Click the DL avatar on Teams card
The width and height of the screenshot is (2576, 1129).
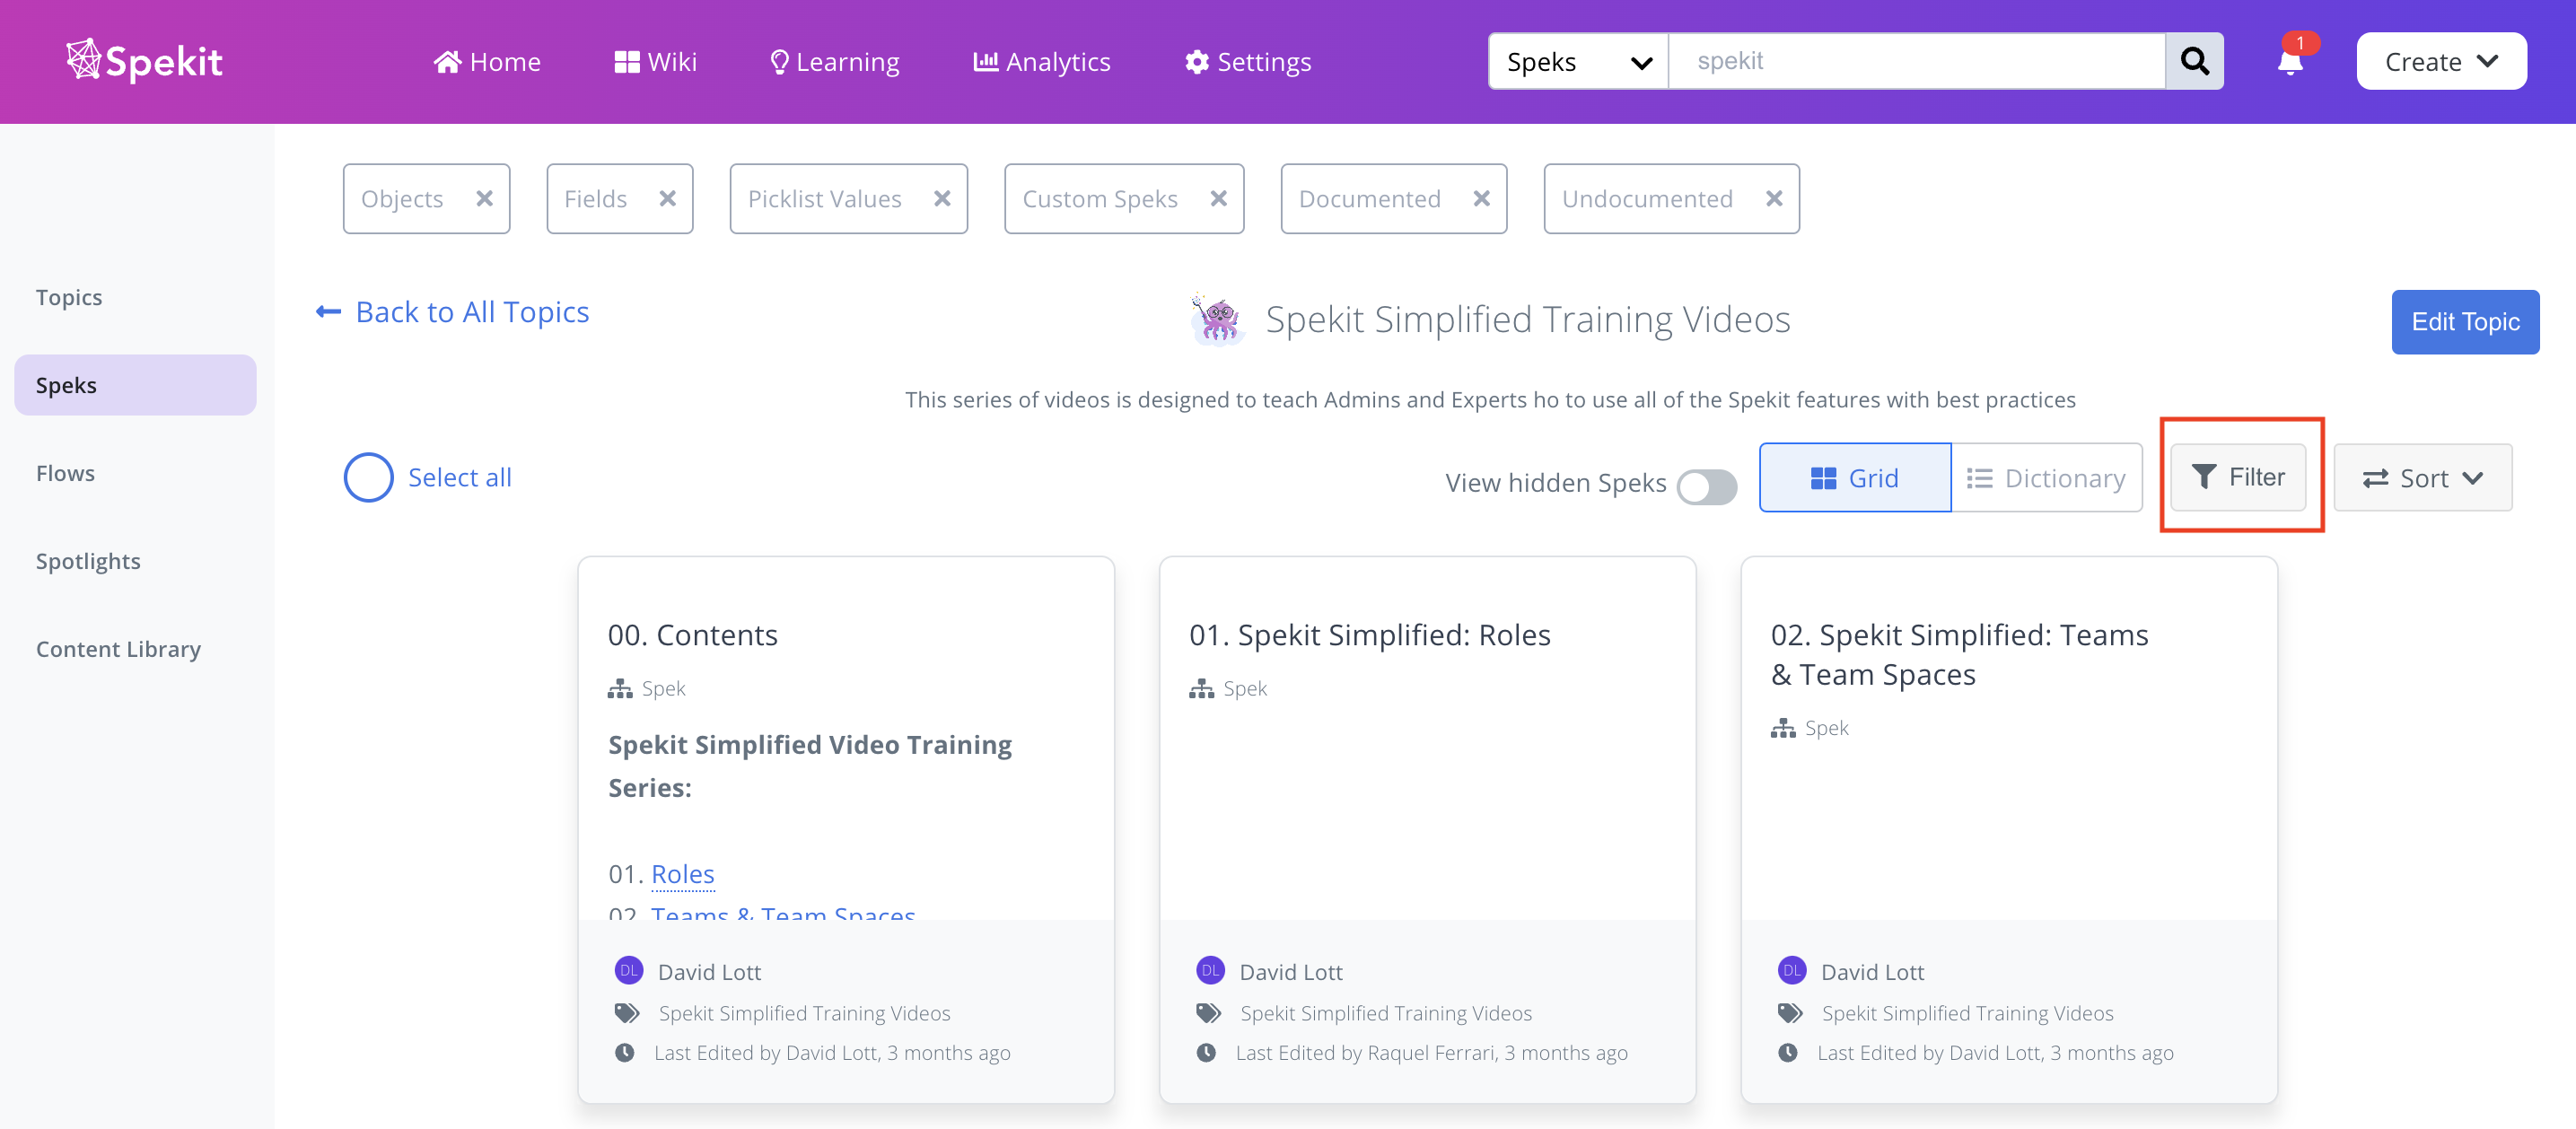tap(1791, 970)
